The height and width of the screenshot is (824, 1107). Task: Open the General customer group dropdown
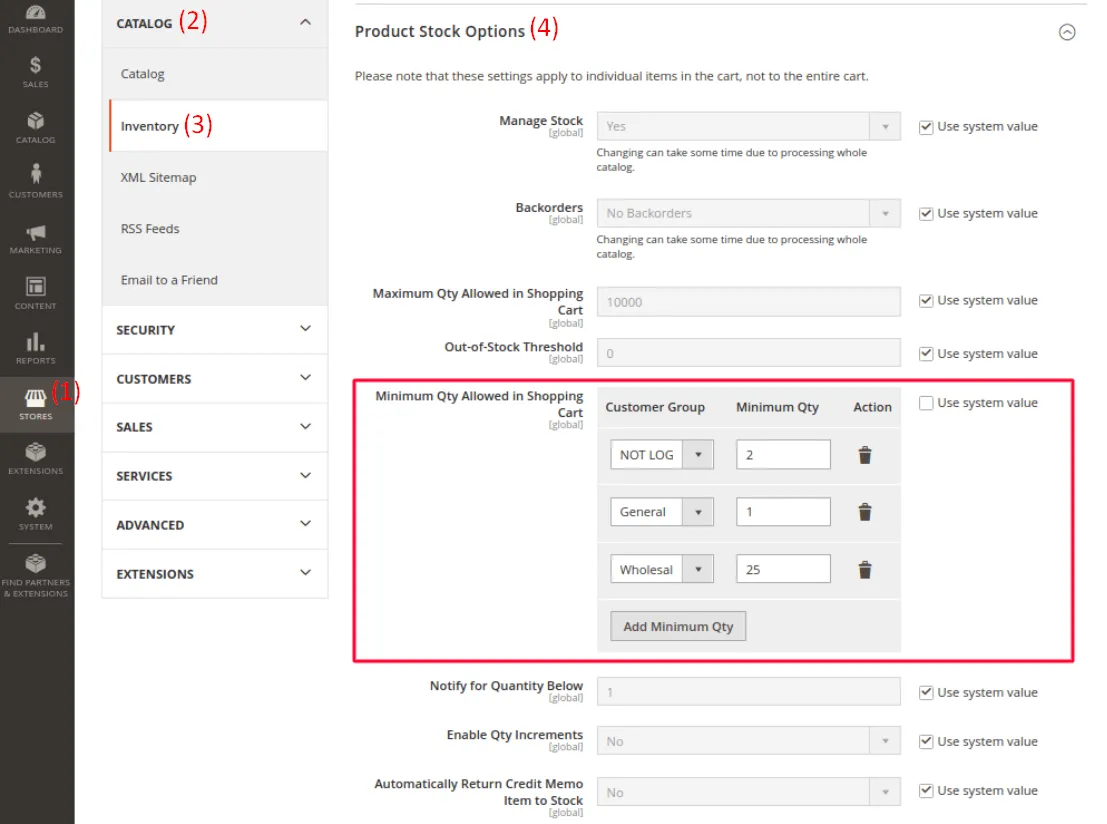click(661, 512)
